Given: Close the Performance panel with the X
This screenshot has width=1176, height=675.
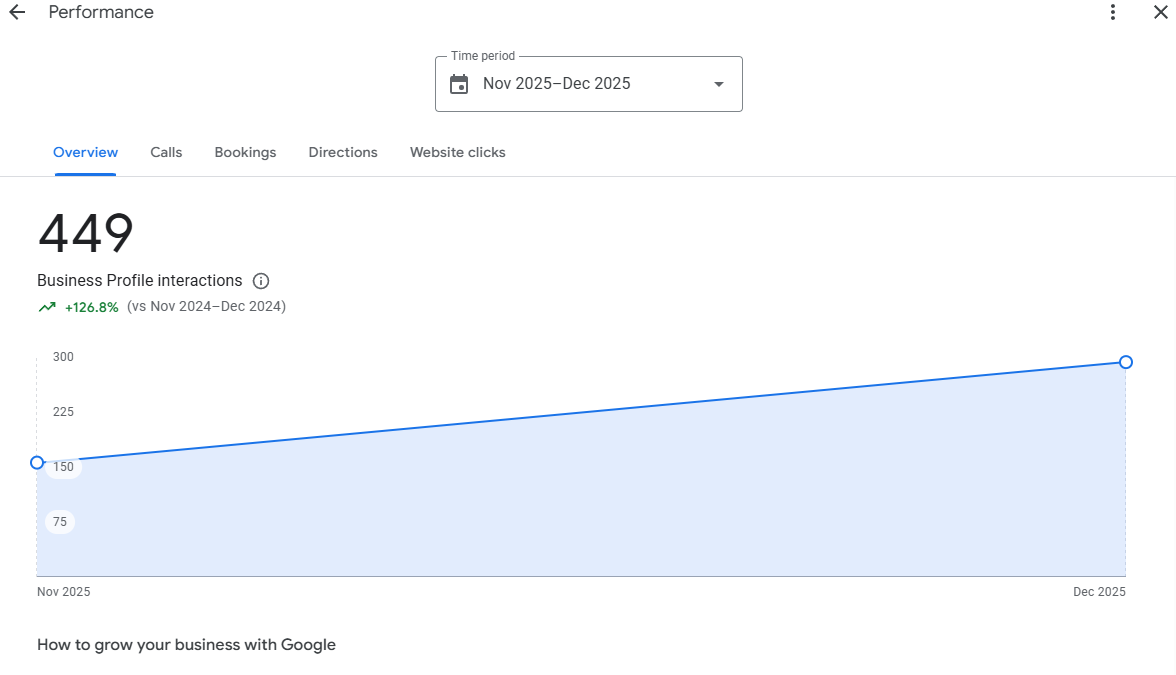Looking at the screenshot, I should click(x=1160, y=12).
